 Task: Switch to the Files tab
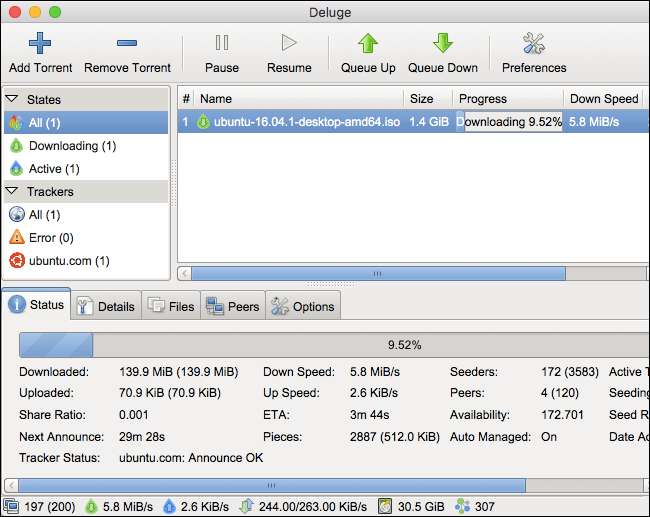171,306
